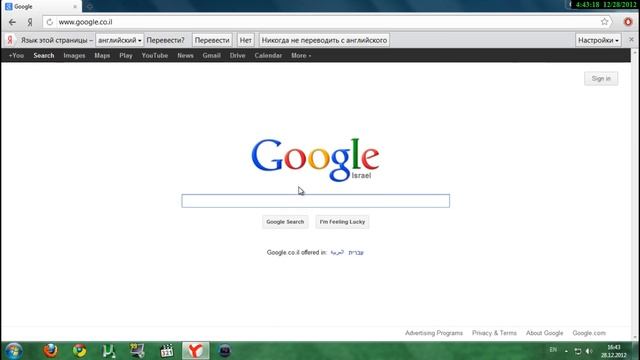This screenshot has height=360, width=640.
Task: Click the page vertical scrollbar
Action: tap(635, 195)
